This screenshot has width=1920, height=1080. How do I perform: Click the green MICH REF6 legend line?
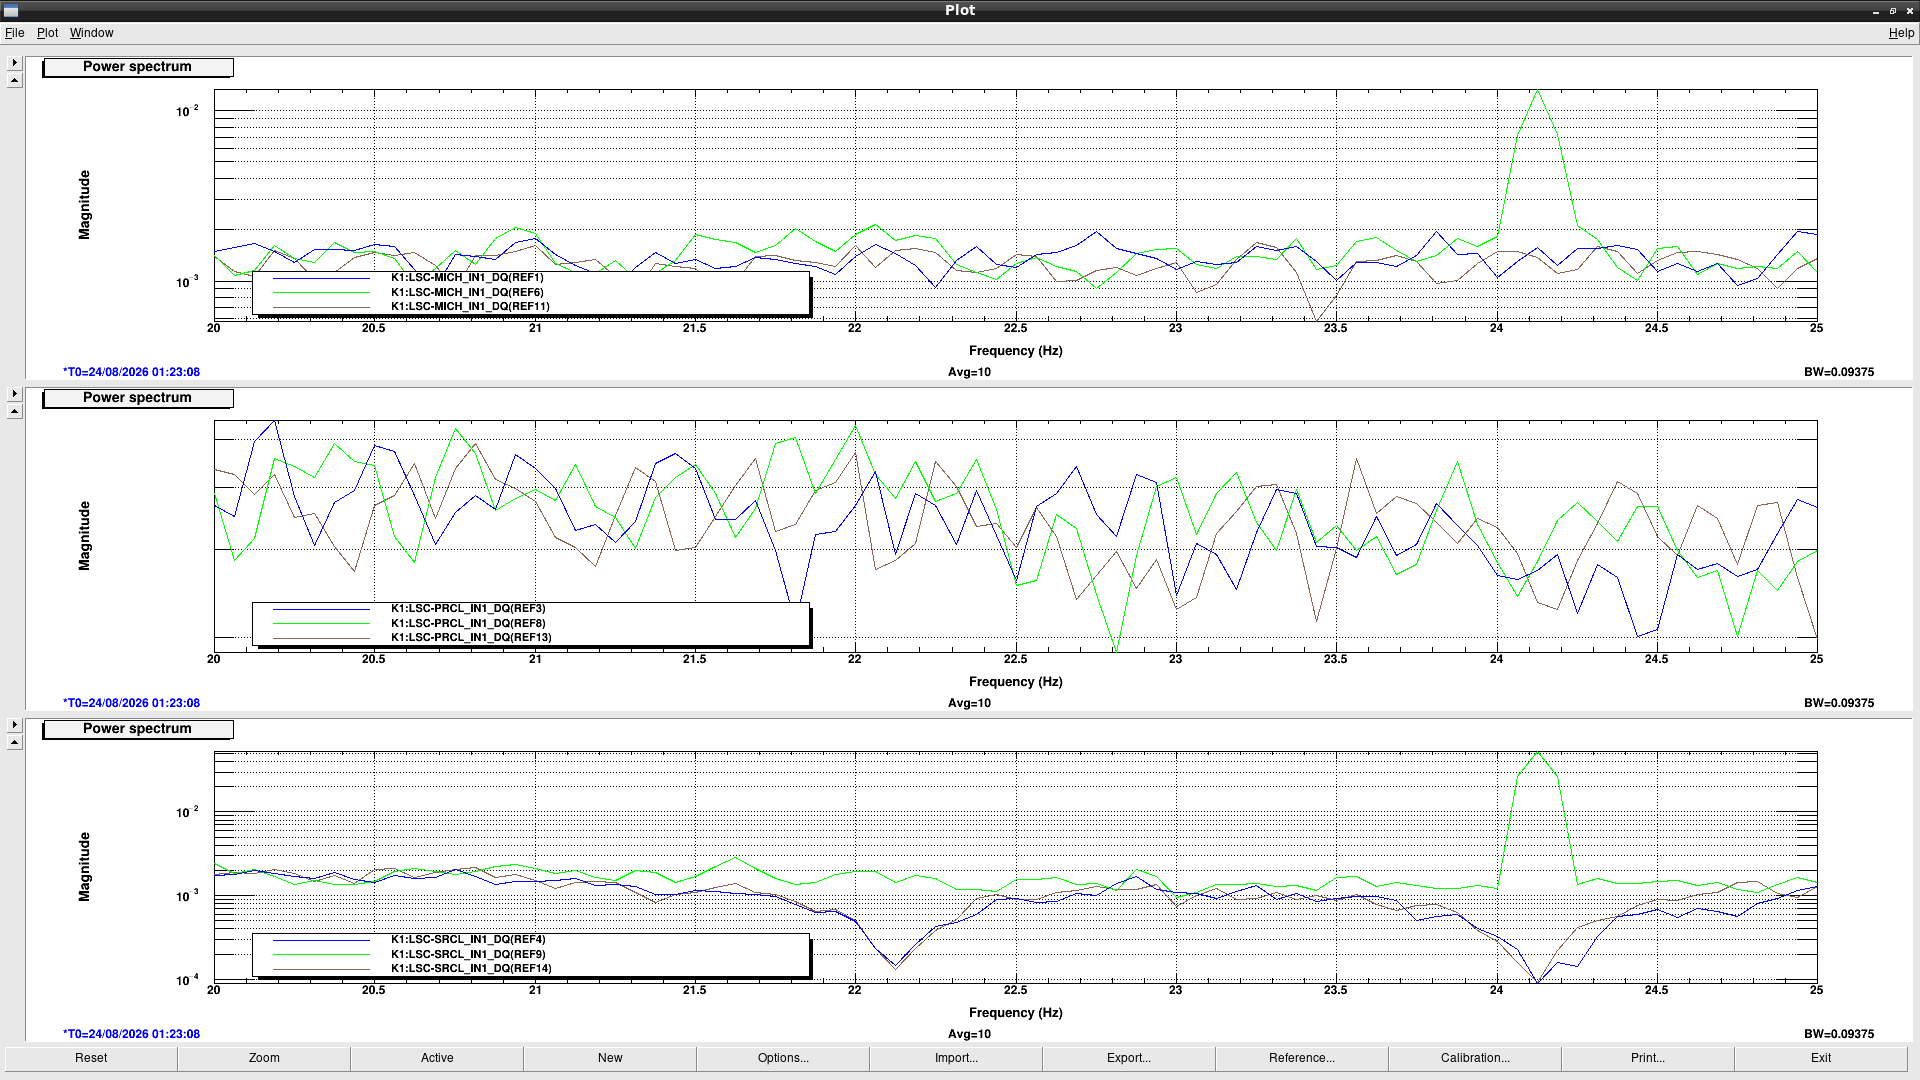tap(321, 292)
